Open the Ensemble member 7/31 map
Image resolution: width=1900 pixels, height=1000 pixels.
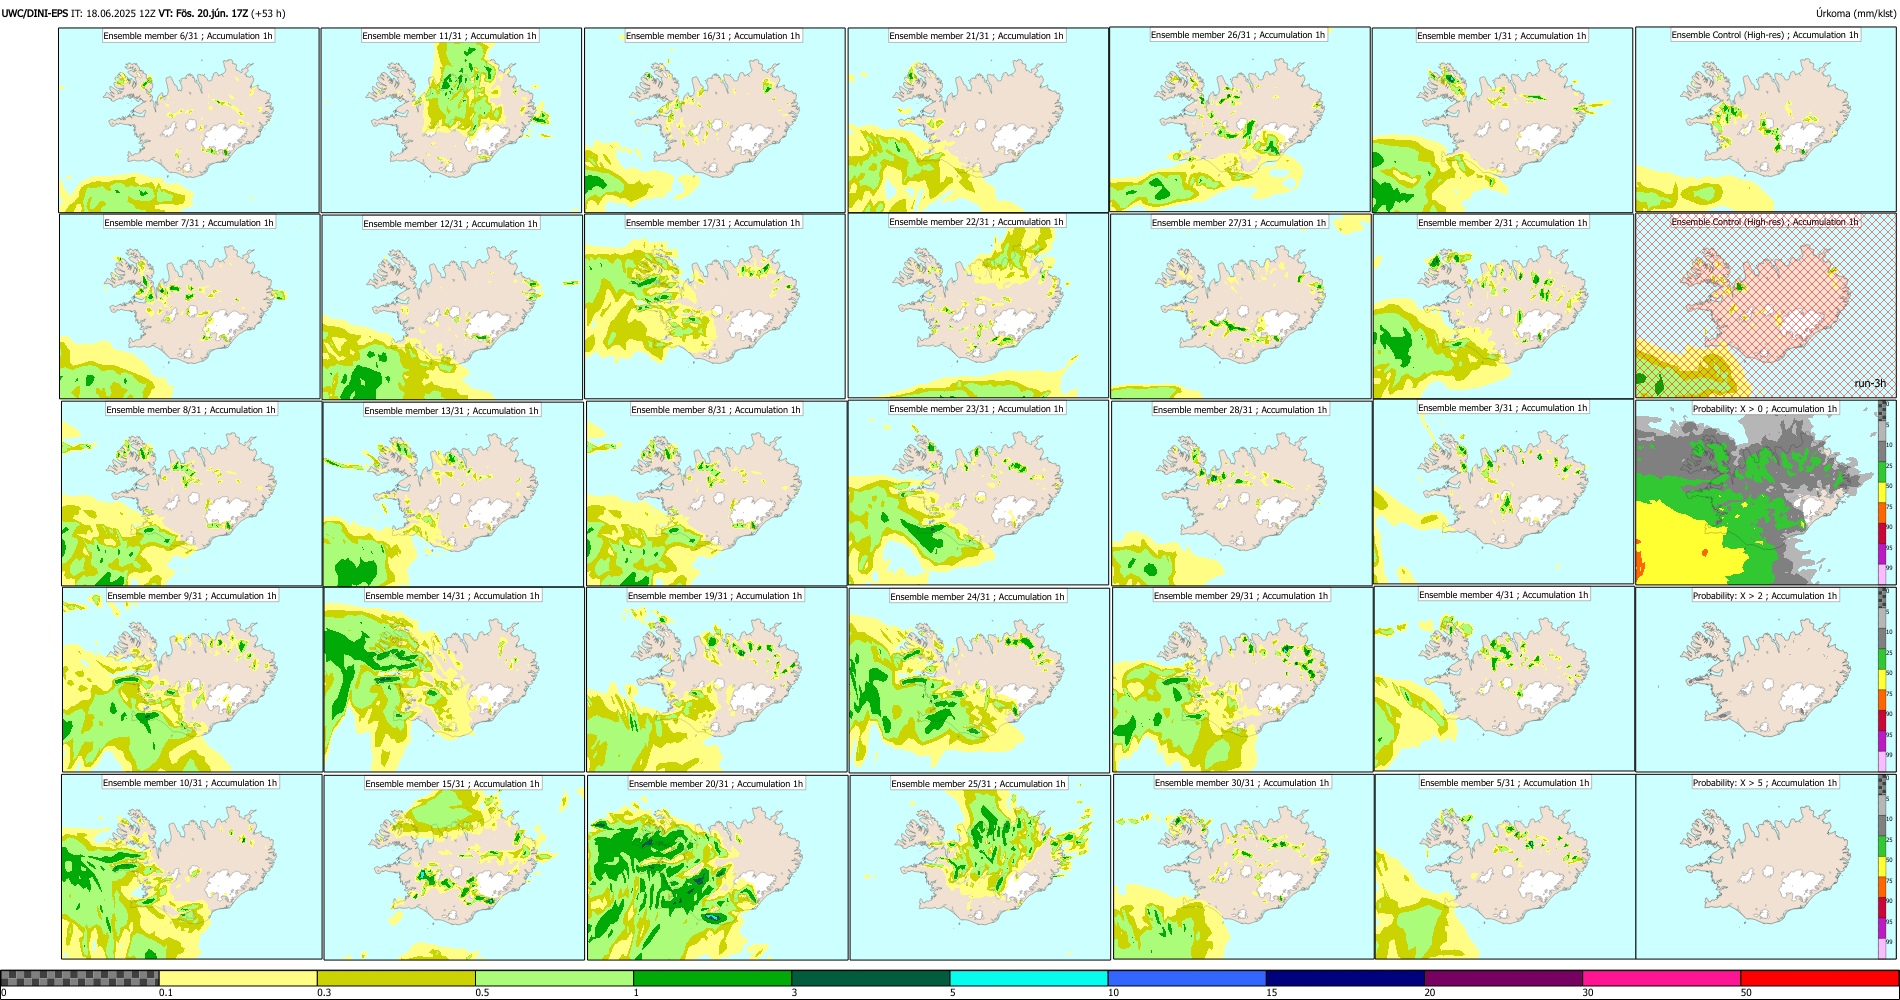(x=190, y=307)
